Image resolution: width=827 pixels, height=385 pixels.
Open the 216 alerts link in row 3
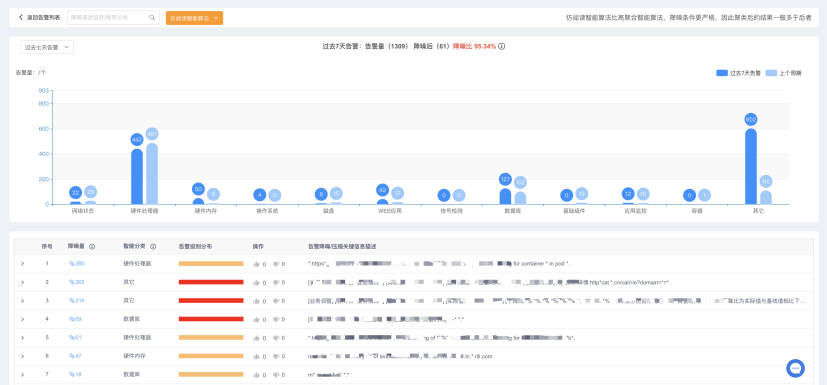click(x=76, y=301)
